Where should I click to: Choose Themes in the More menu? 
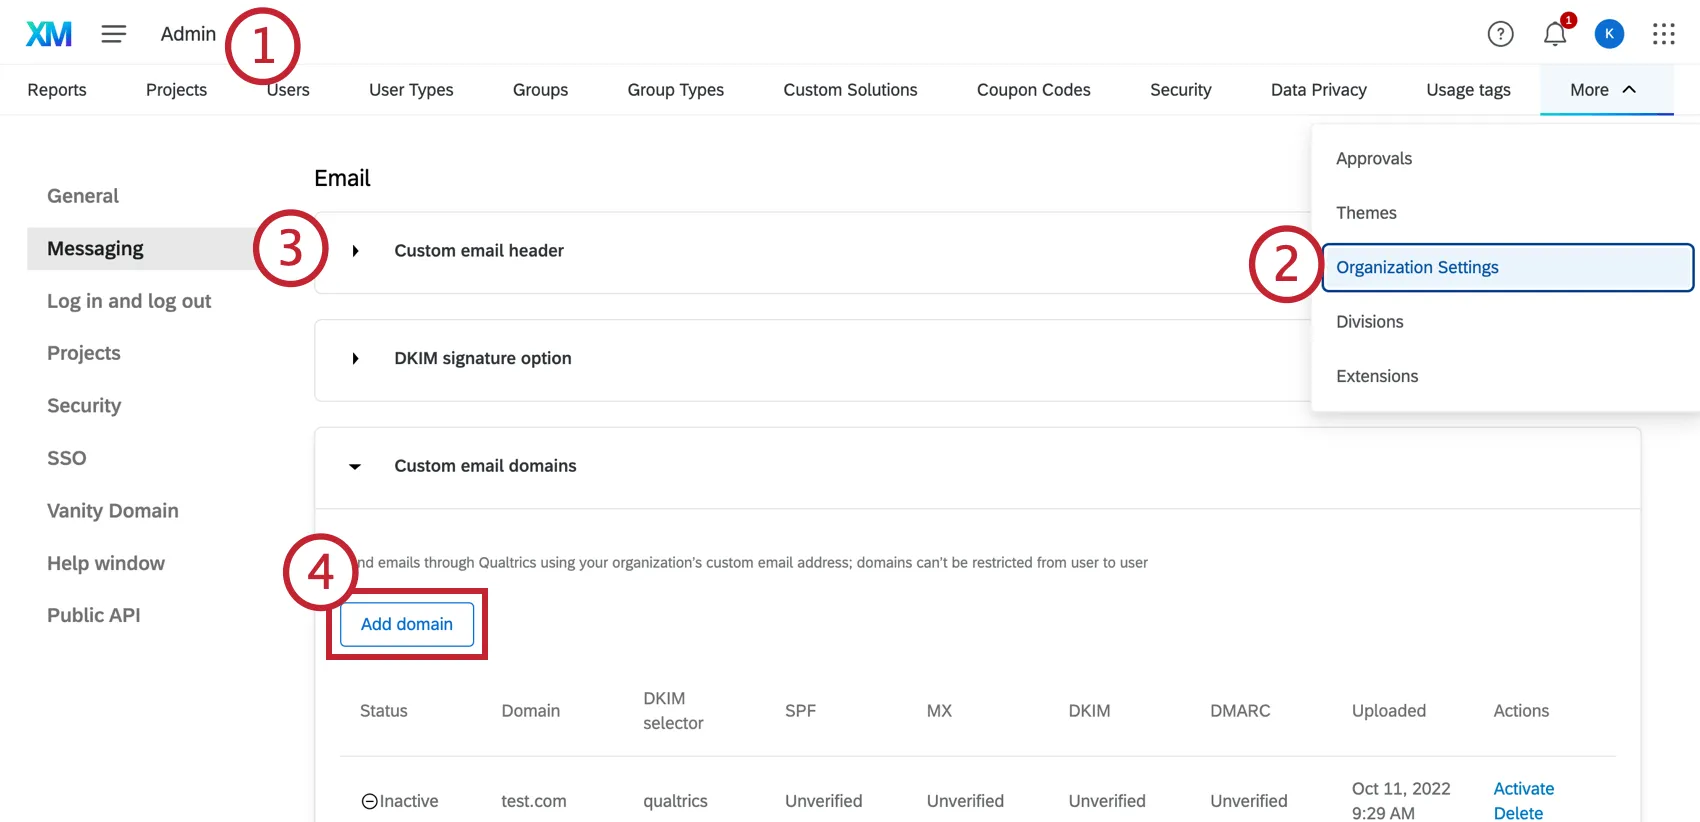[1366, 213]
